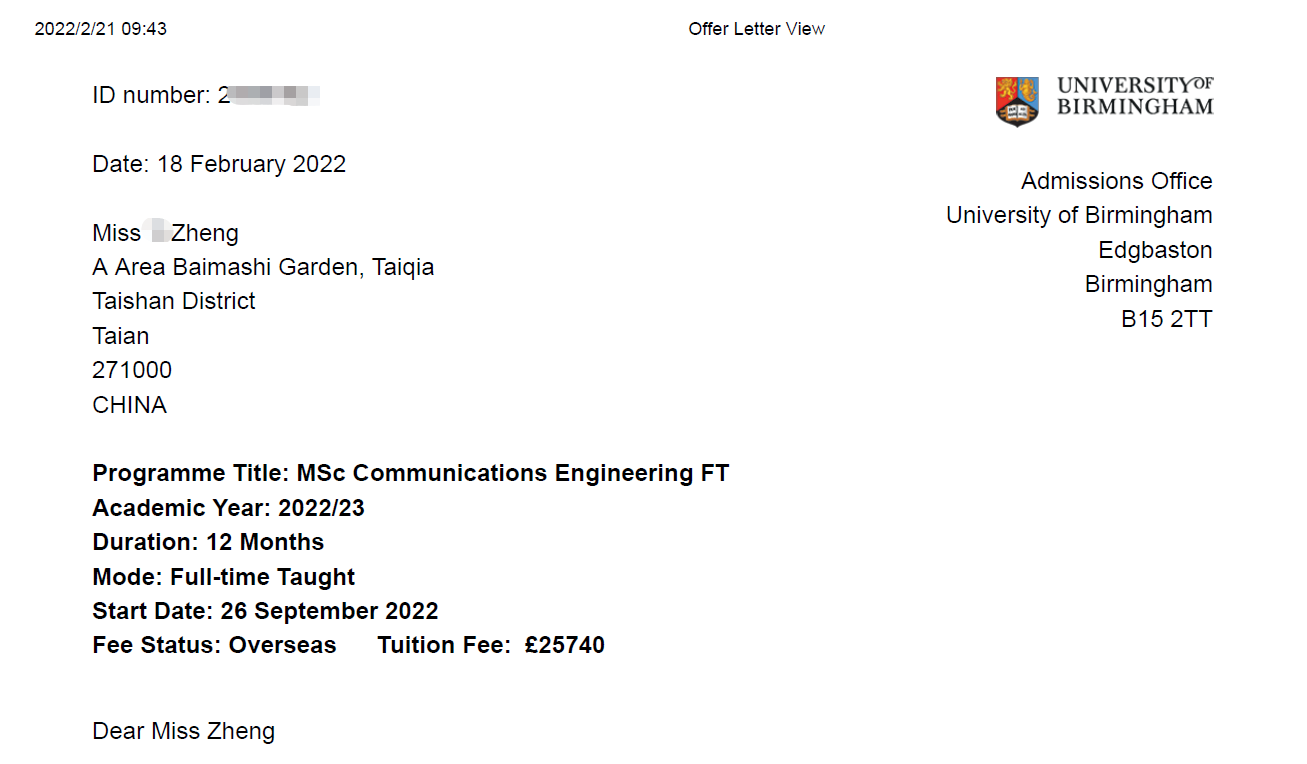
Task: Click the B15 2TT postcode
Action: point(1166,319)
